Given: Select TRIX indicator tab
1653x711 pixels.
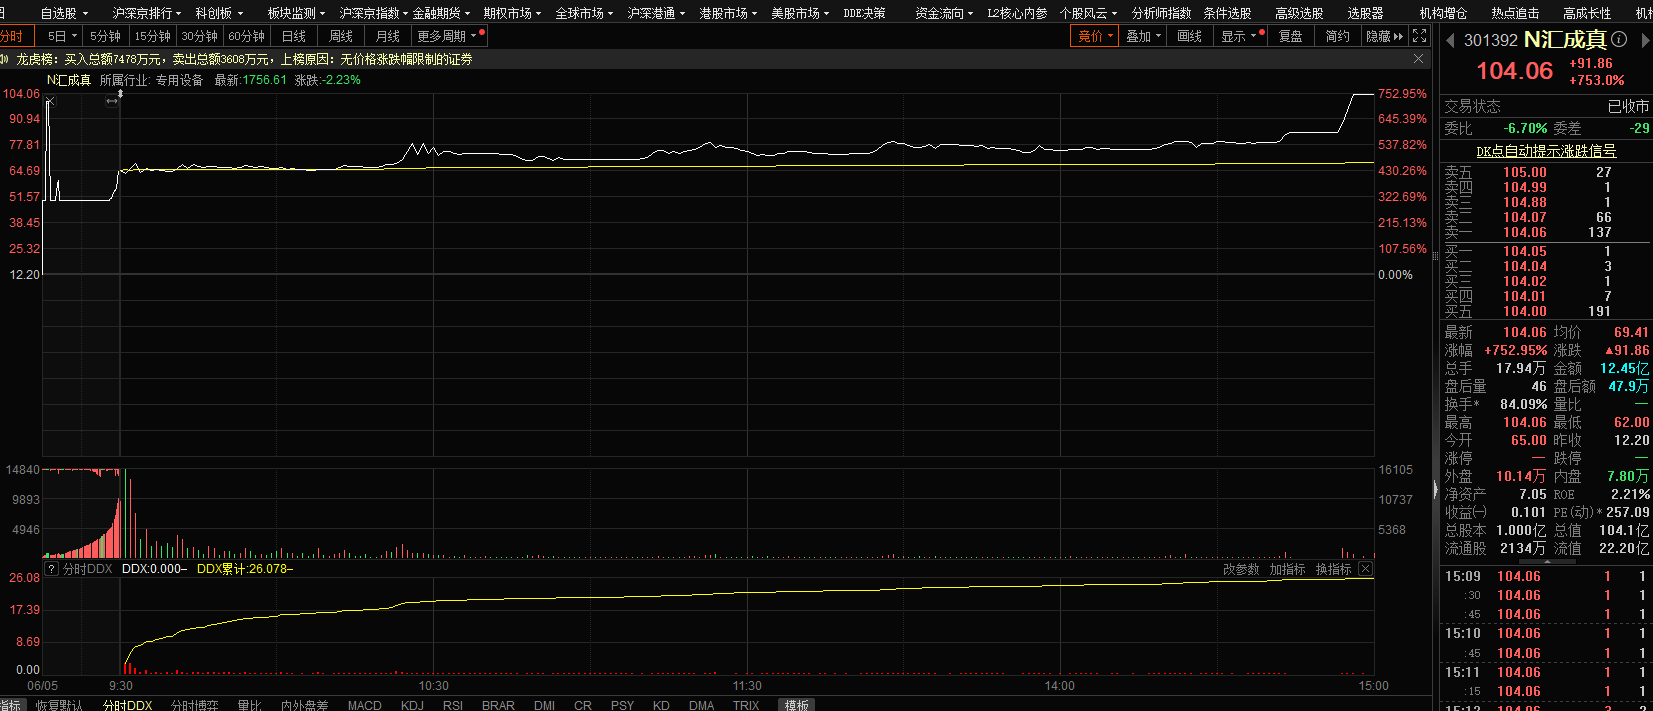Looking at the screenshot, I should [x=746, y=705].
